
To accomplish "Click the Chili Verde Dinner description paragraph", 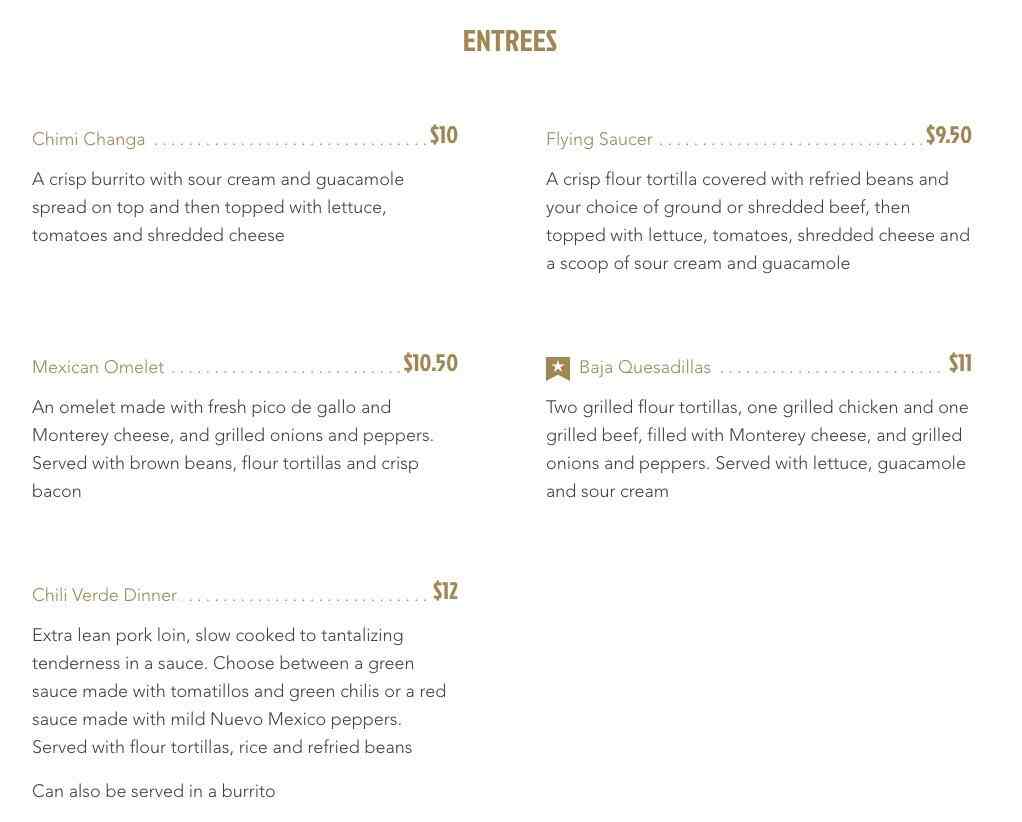I will [x=239, y=691].
